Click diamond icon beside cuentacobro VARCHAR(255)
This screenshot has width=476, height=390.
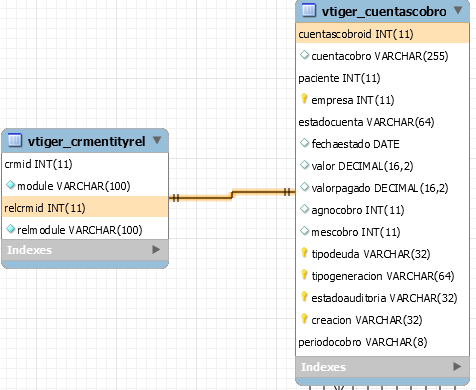coord(304,55)
